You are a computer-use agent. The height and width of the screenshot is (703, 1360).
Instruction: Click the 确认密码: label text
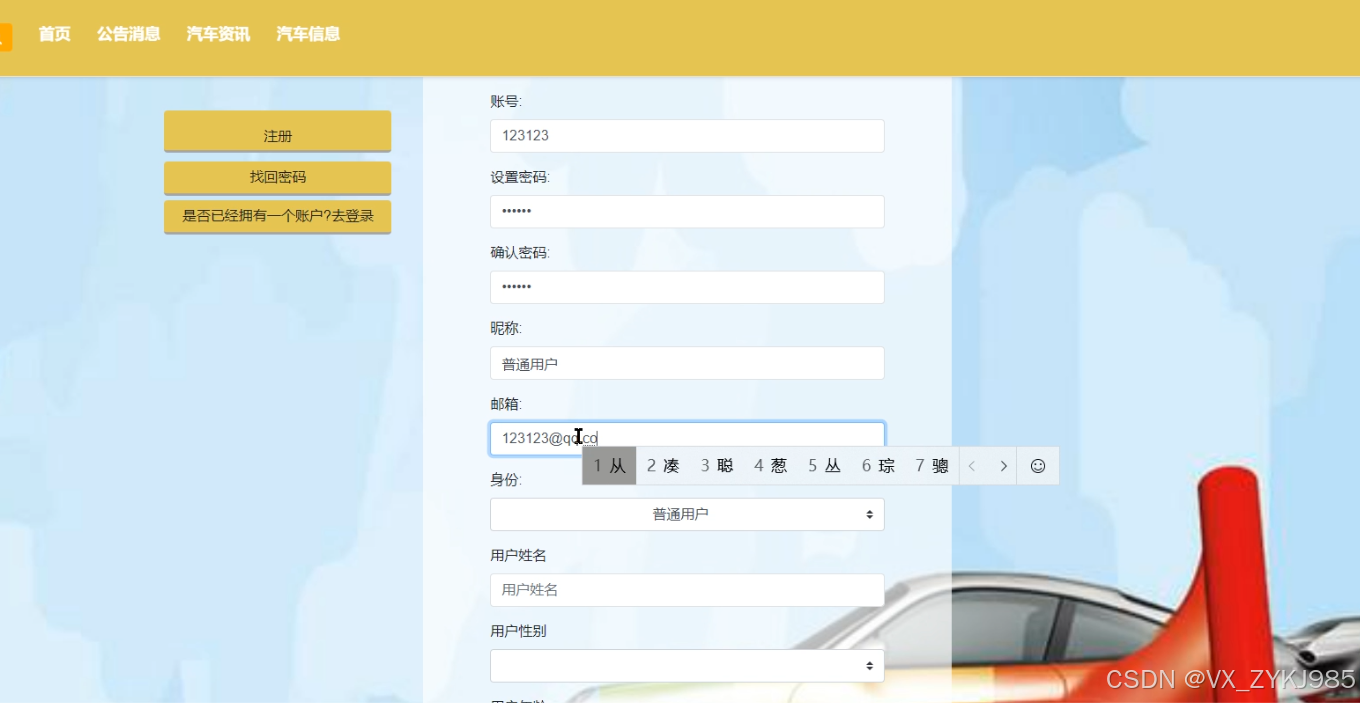pyautogui.click(x=520, y=253)
